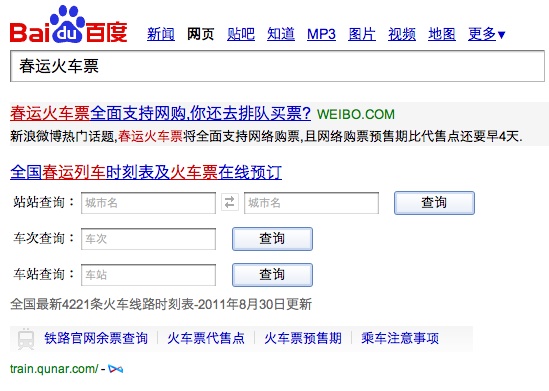Image resolution: width=549 pixels, height=391 pixels.
Task: Open 火车票预售期 link
Action: pos(303,338)
